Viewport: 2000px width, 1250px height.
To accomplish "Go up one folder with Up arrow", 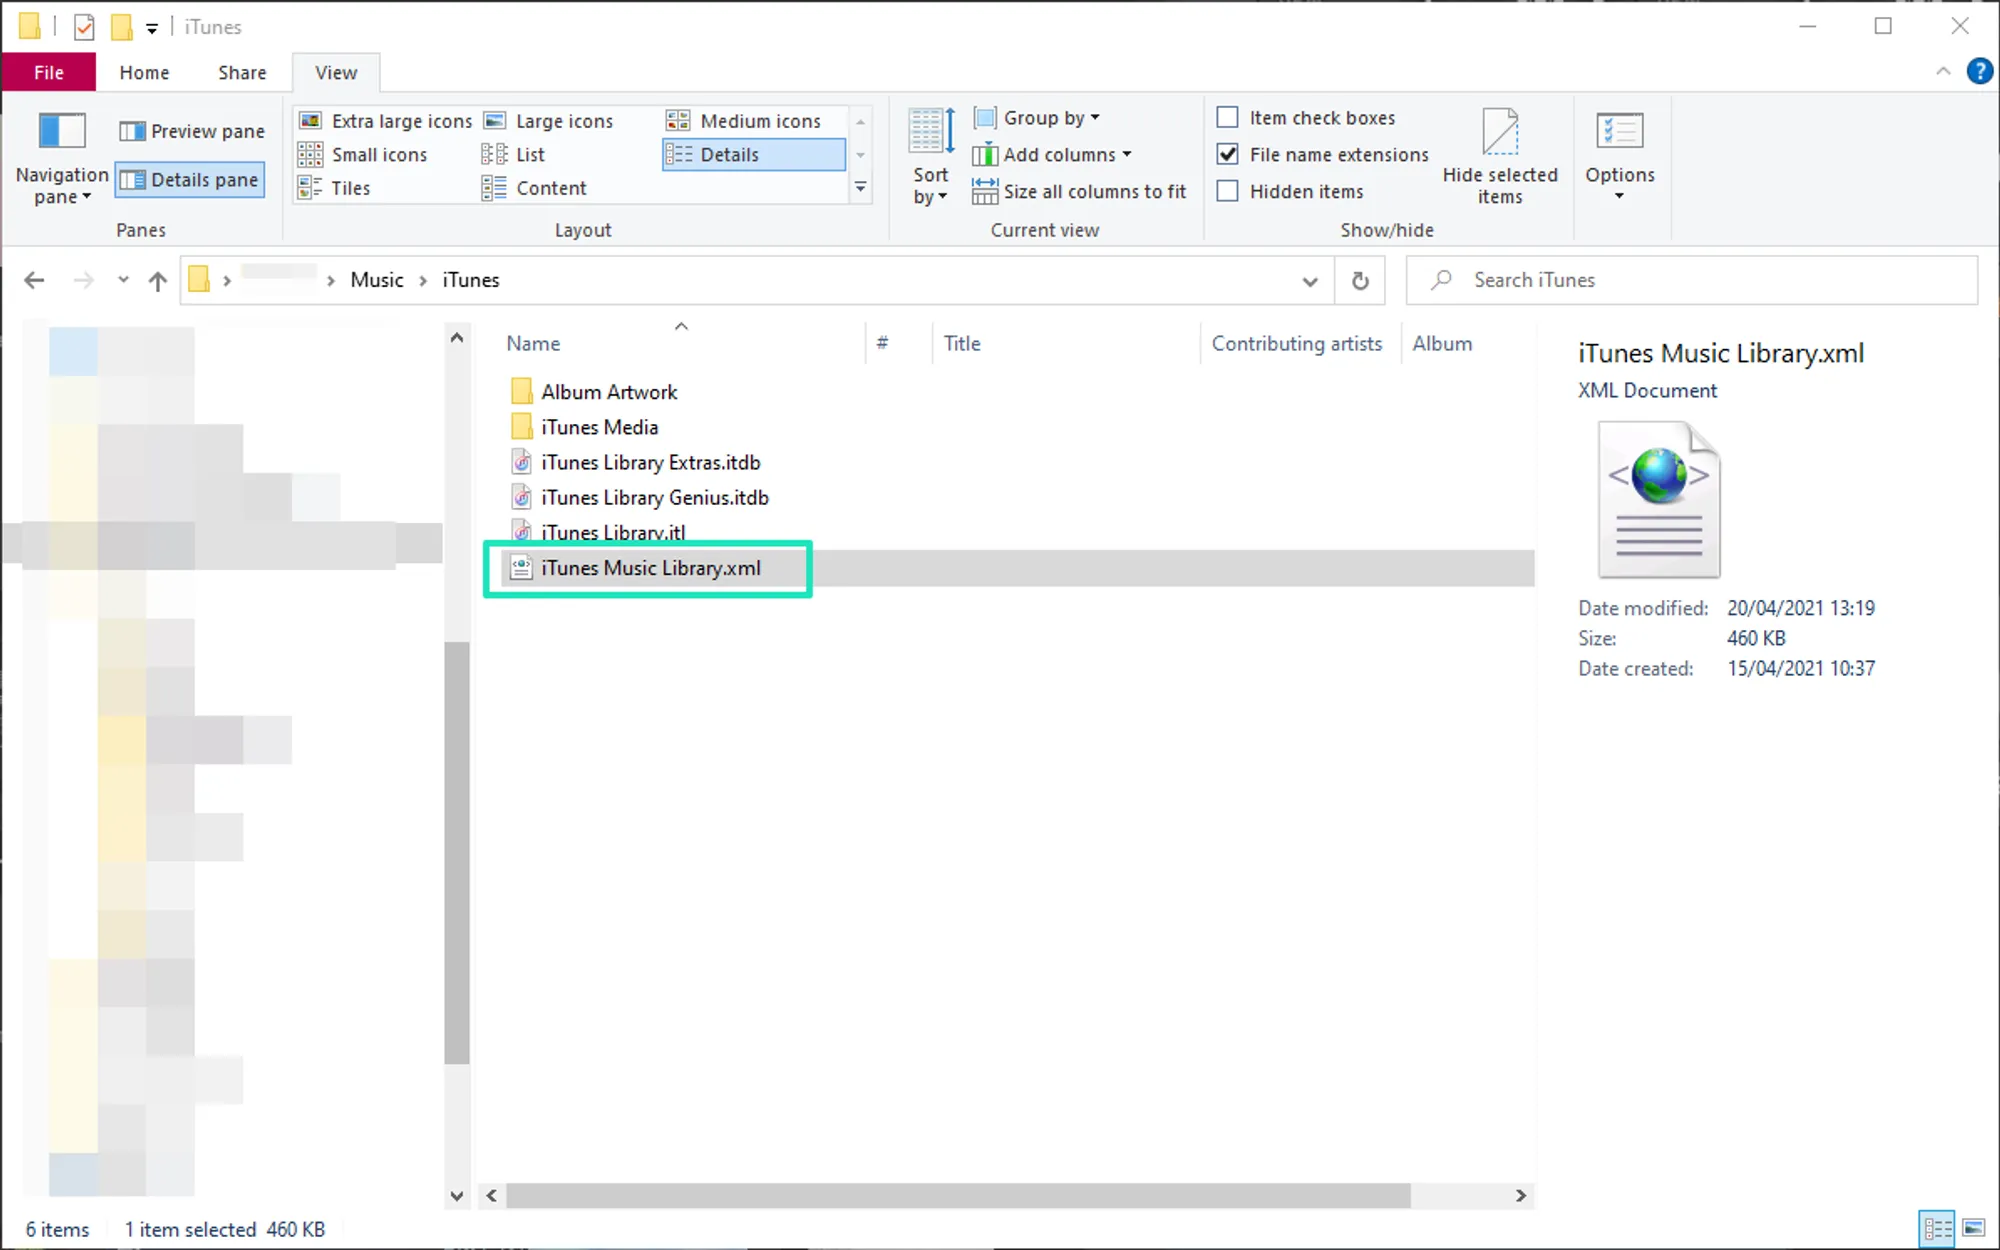I will click(157, 281).
